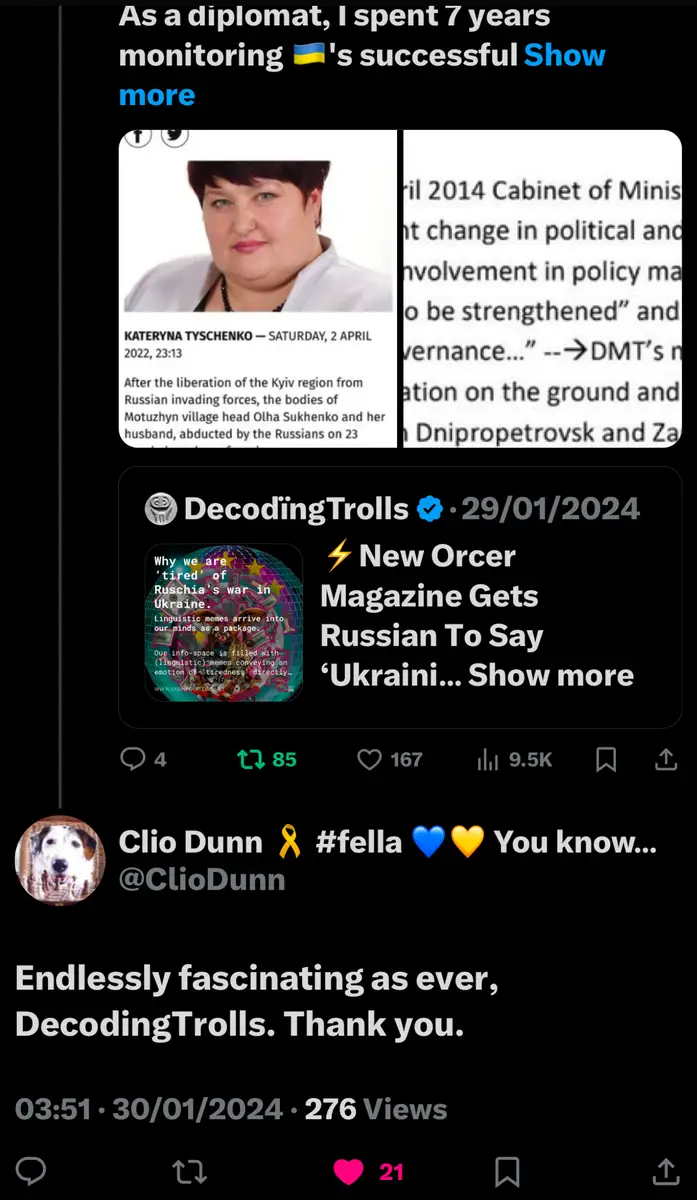Tap the green retweet icon showing 85
697x1200 pixels.
267,760
